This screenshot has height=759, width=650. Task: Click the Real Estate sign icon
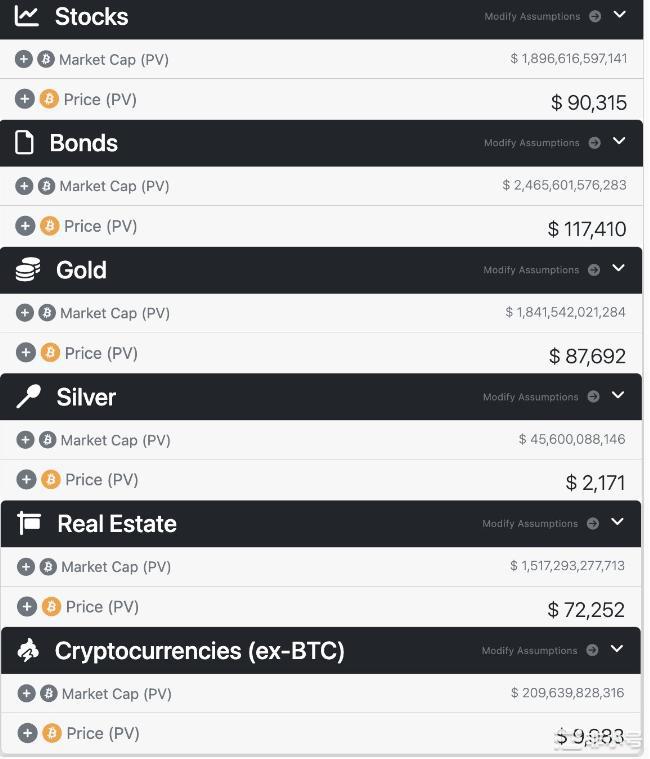pos(30,523)
